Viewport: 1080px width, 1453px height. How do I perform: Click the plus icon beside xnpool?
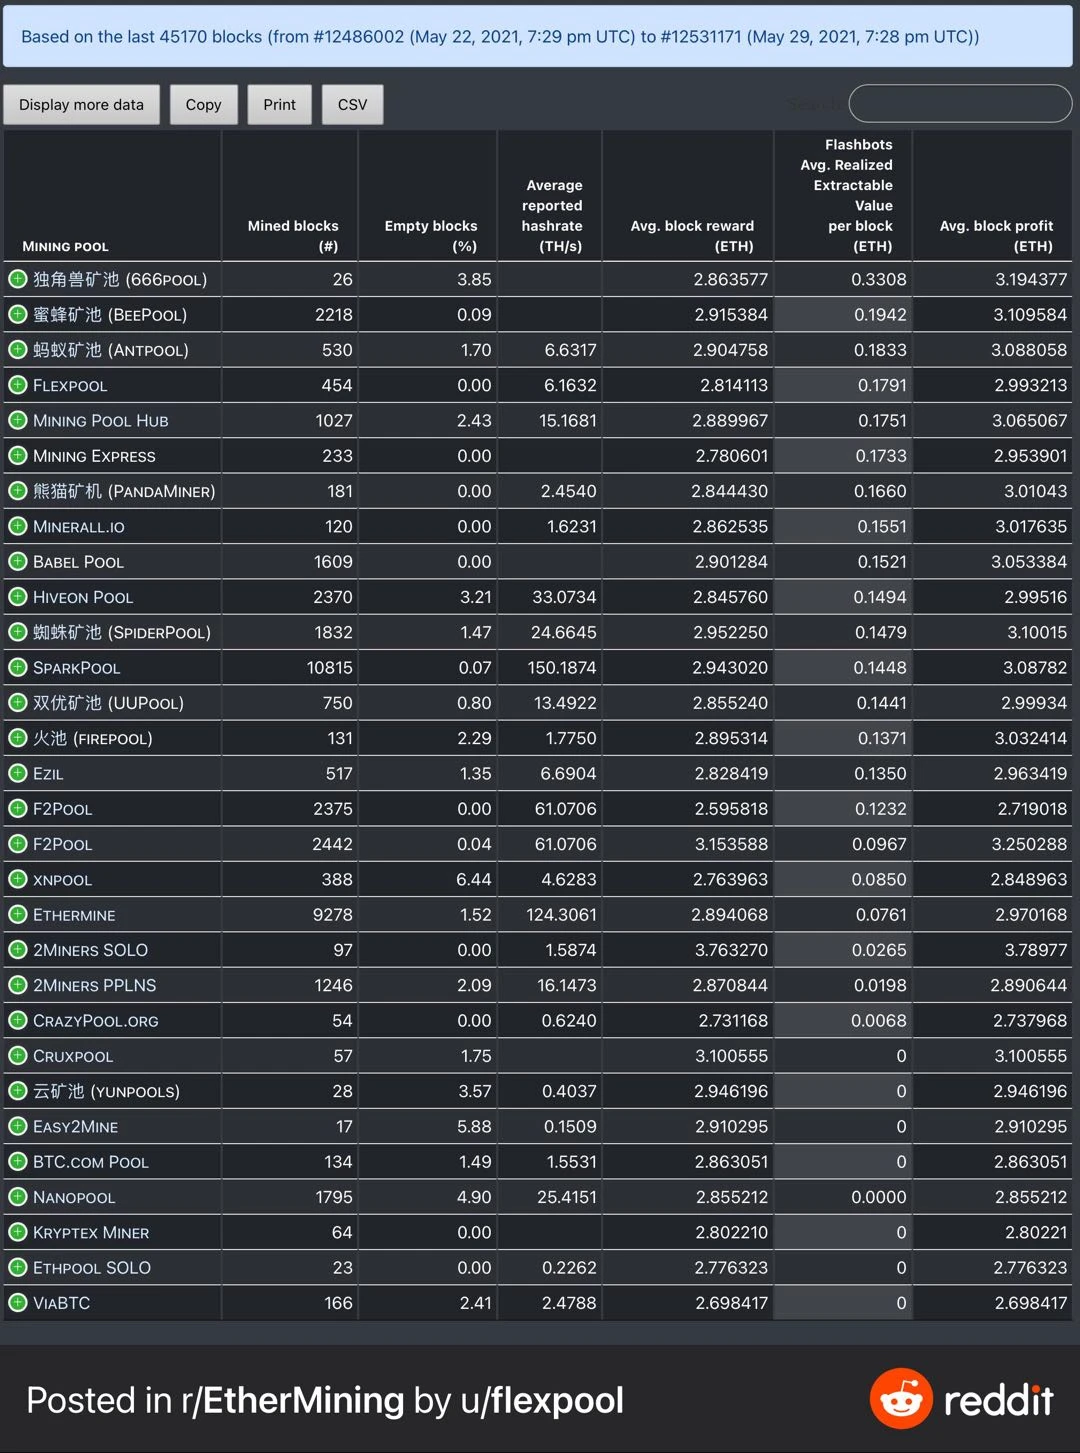tap(18, 879)
